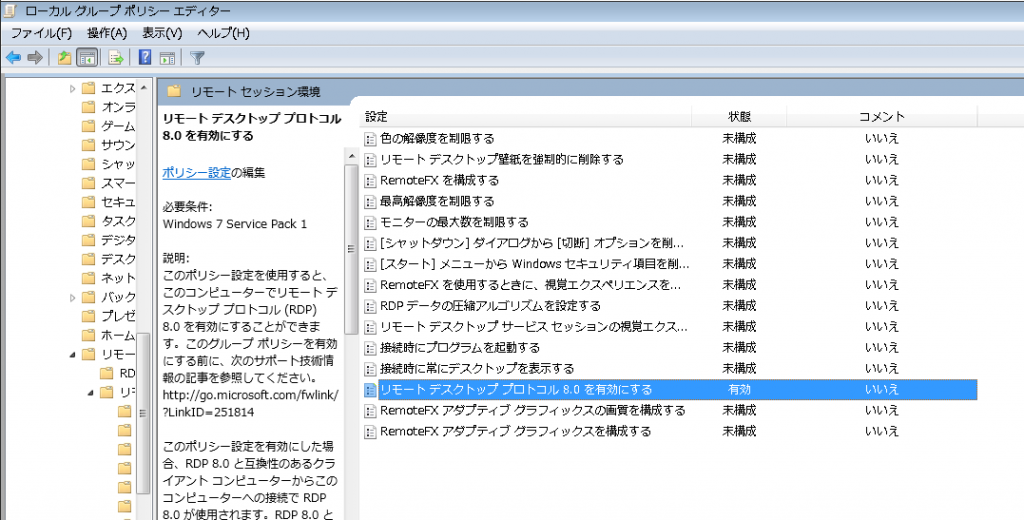Click the Forward arrow toolbar icon
The width and height of the screenshot is (1024, 520).
tap(35, 57)
